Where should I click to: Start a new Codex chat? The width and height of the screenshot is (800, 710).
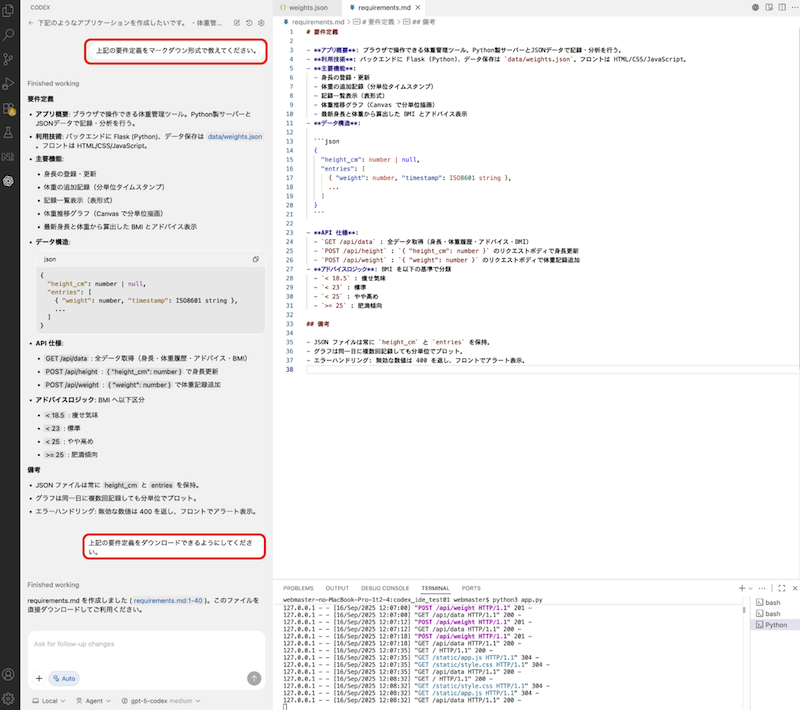237,23
